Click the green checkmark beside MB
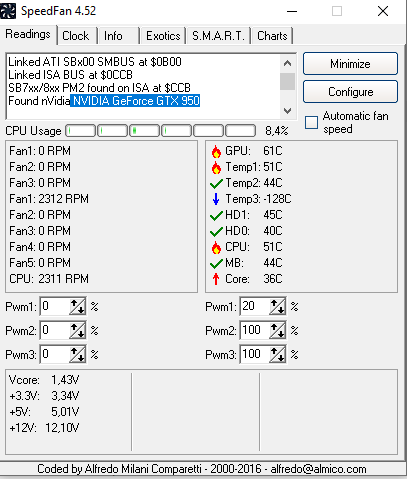 point(216,263)
